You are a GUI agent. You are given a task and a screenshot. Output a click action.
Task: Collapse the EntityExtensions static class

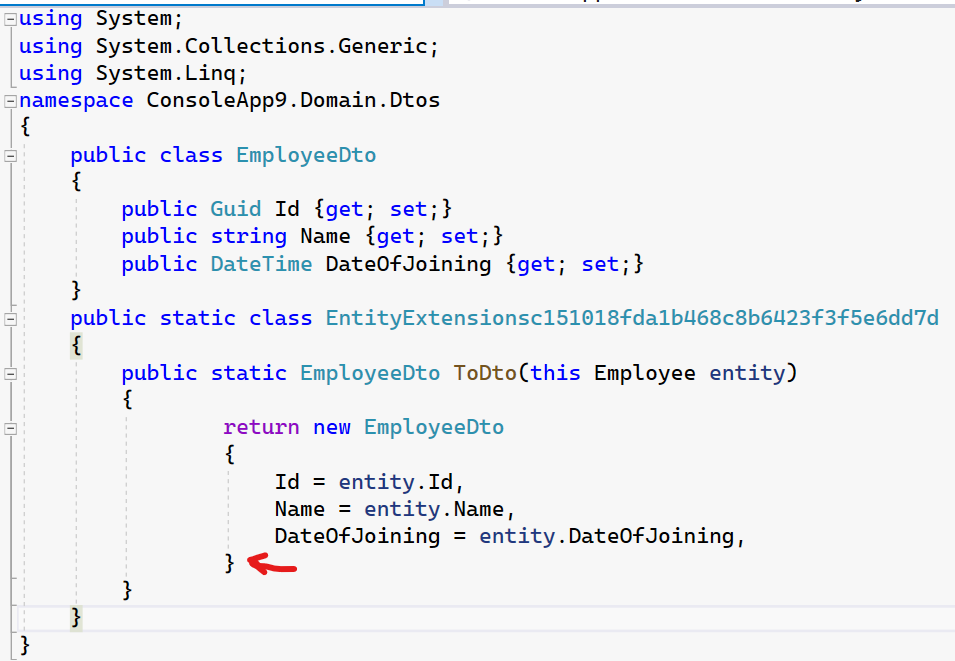pyautogui.click(x=10, y=319)
